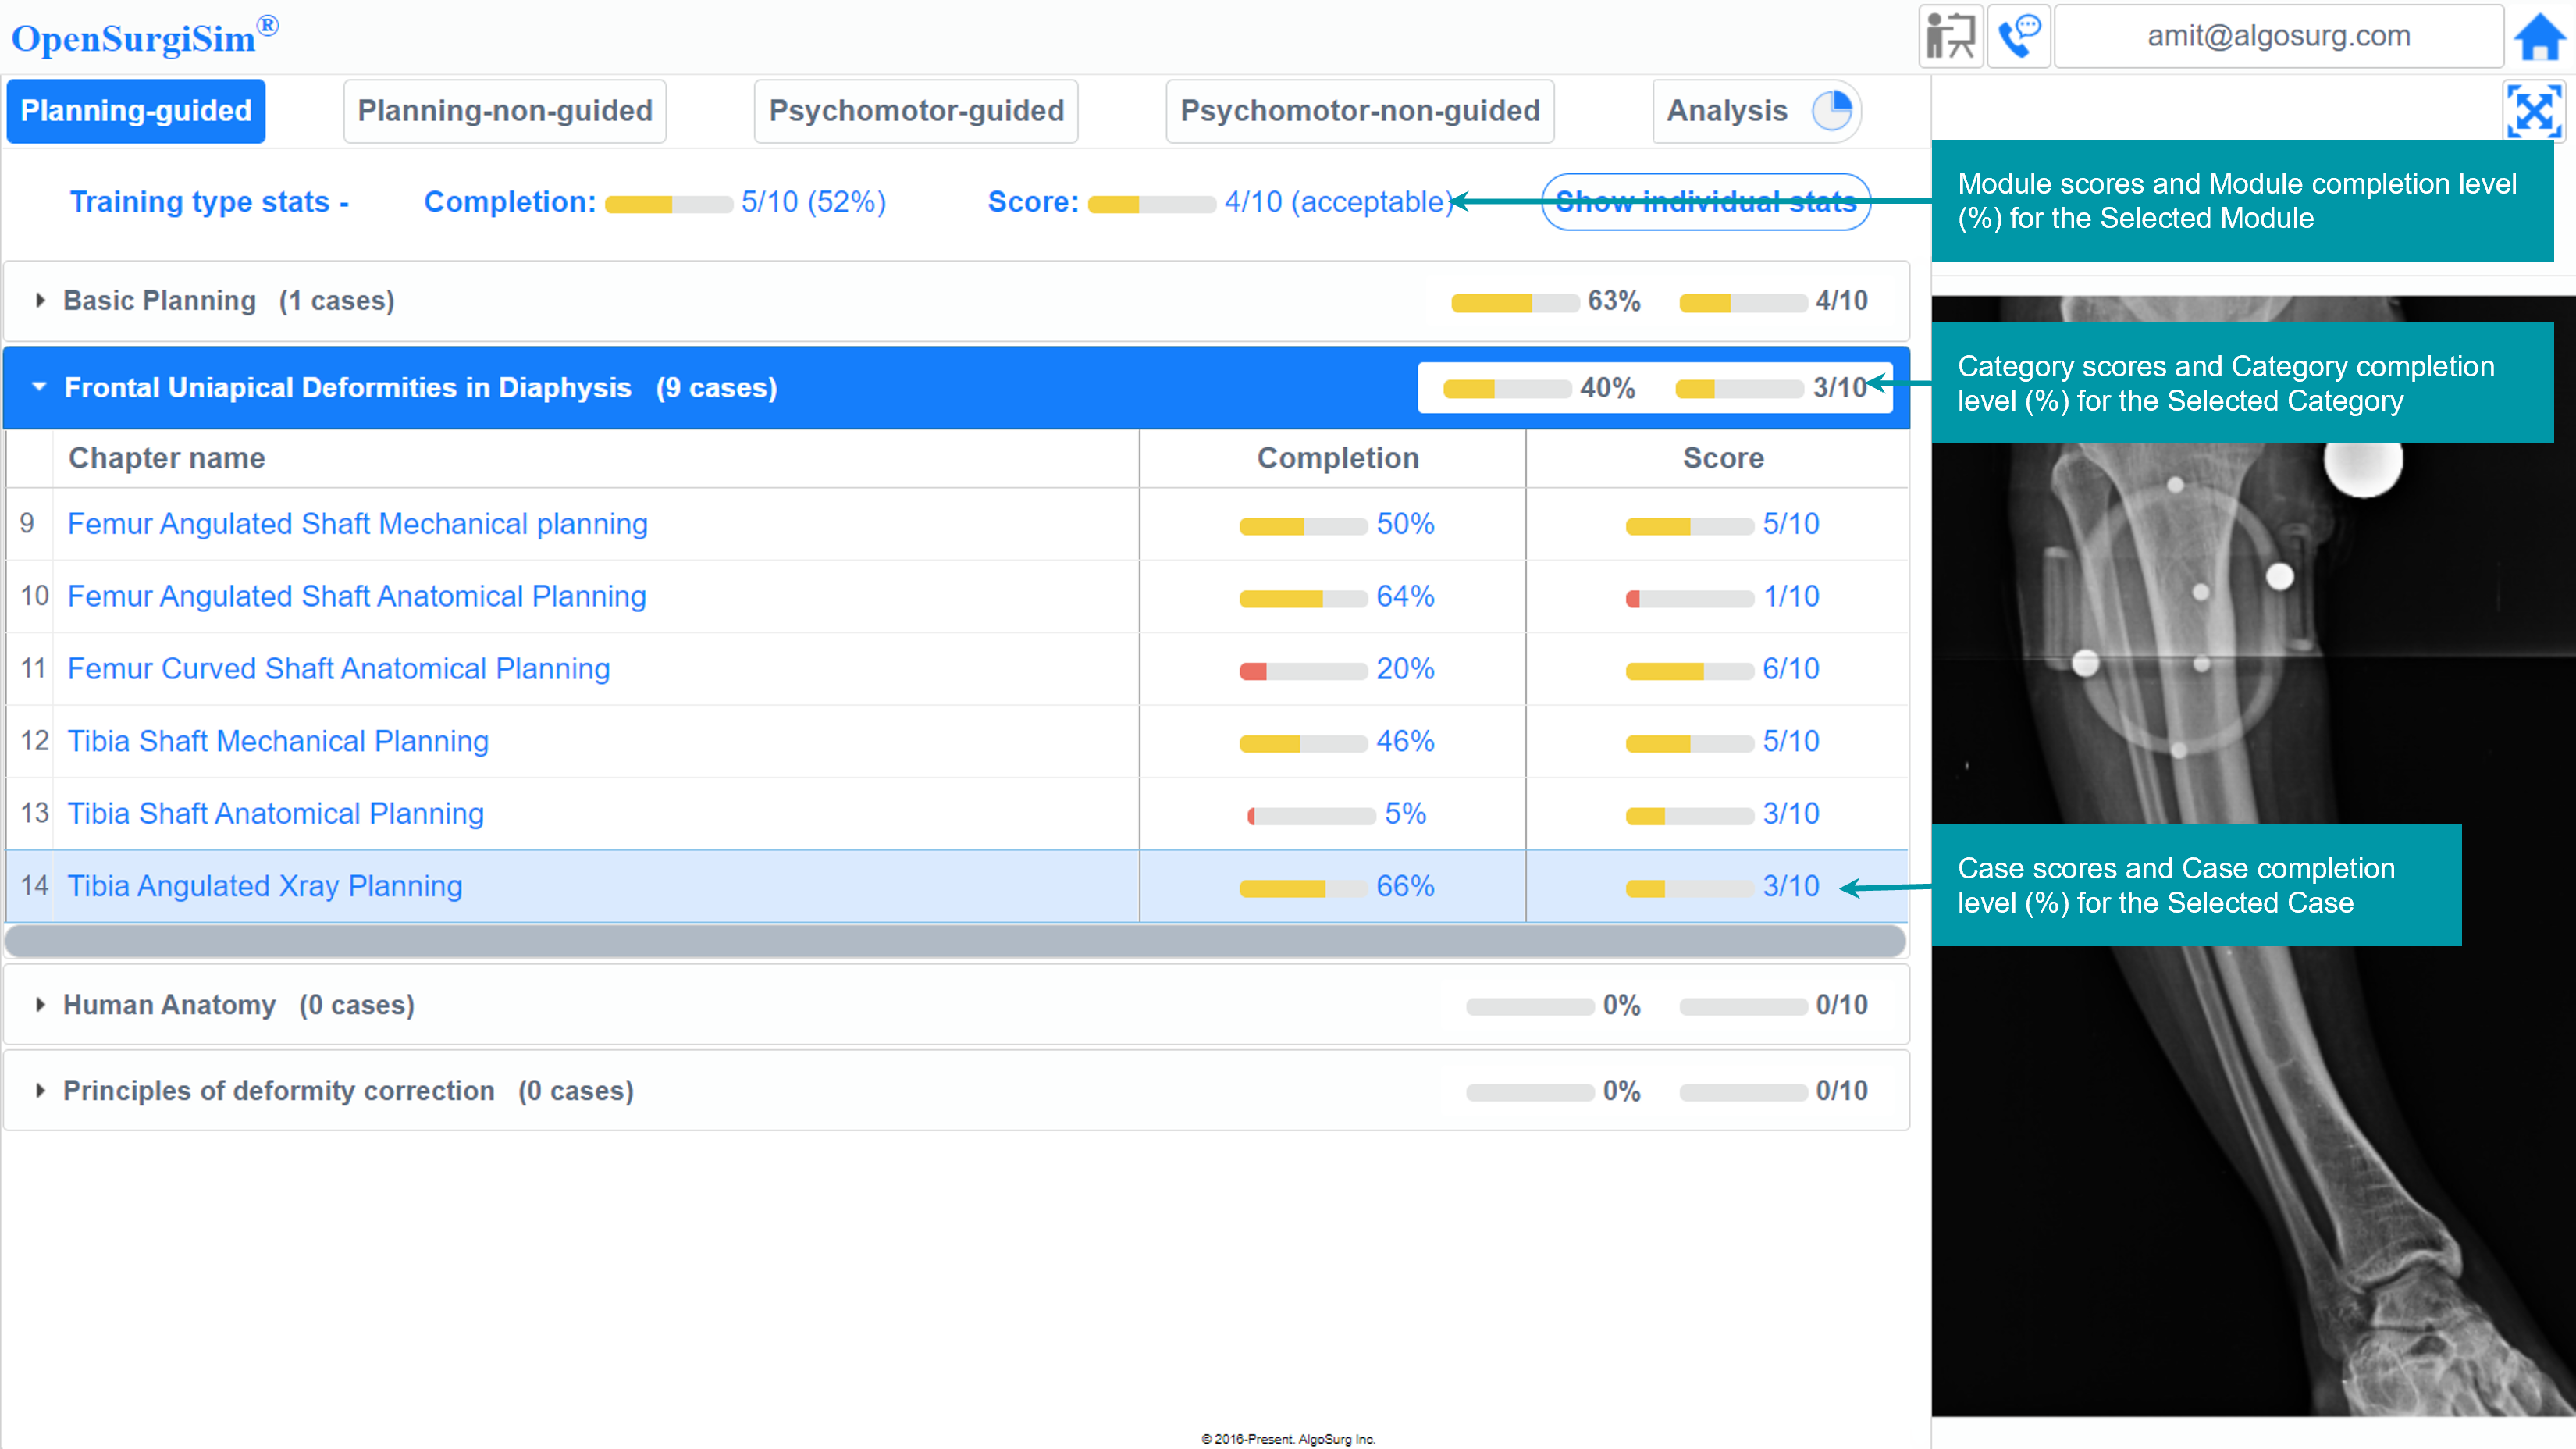Select the Planning-guided tab
The width and height of the screenshot is (2576, 1449).
[x=136, y=111]
